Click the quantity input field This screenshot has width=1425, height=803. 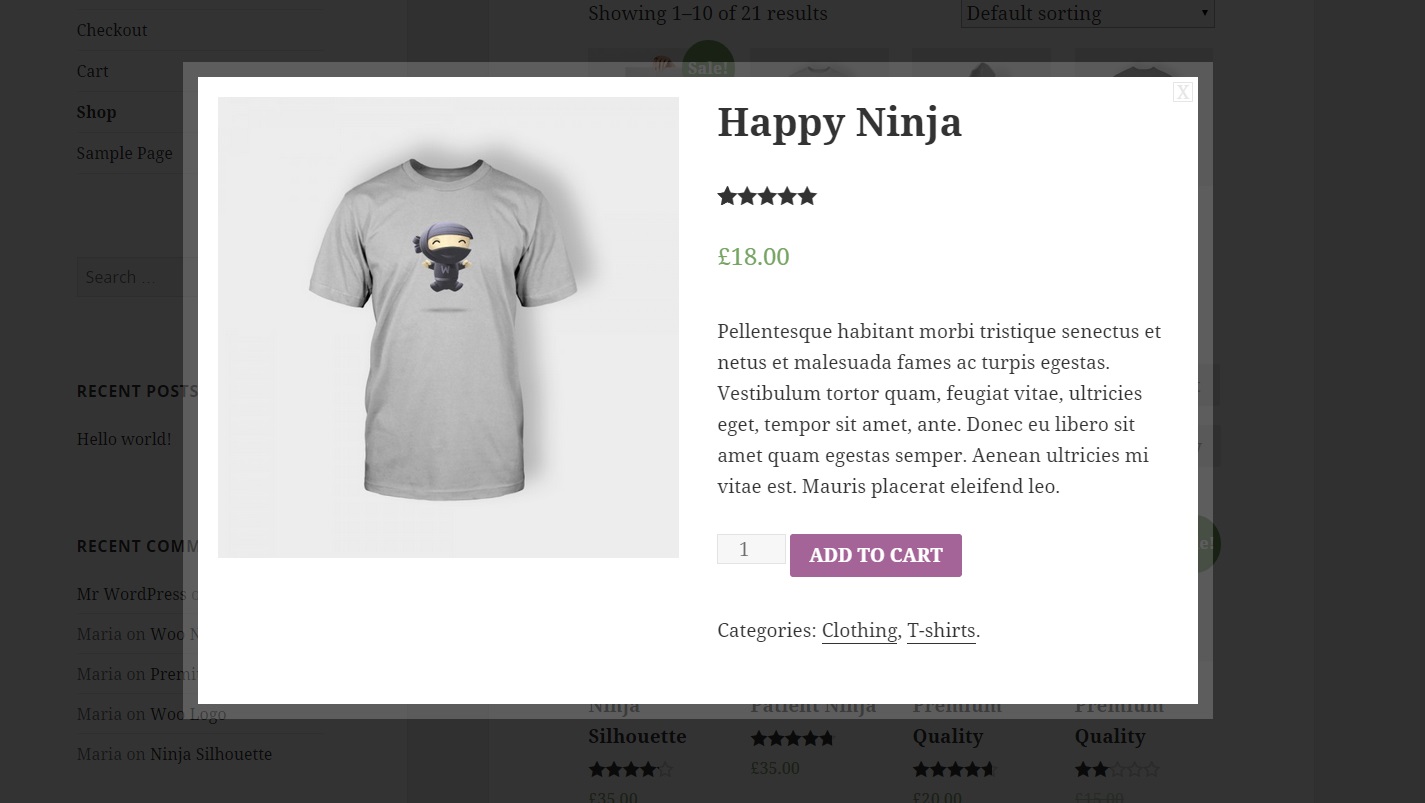coord(750,549)
